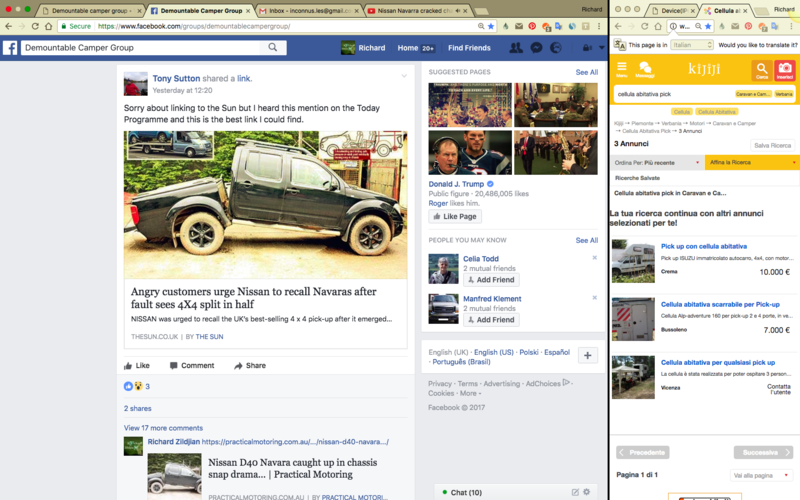
Task: Open Chrome menu in Facebook window
Action: click(x=599, y=26)
